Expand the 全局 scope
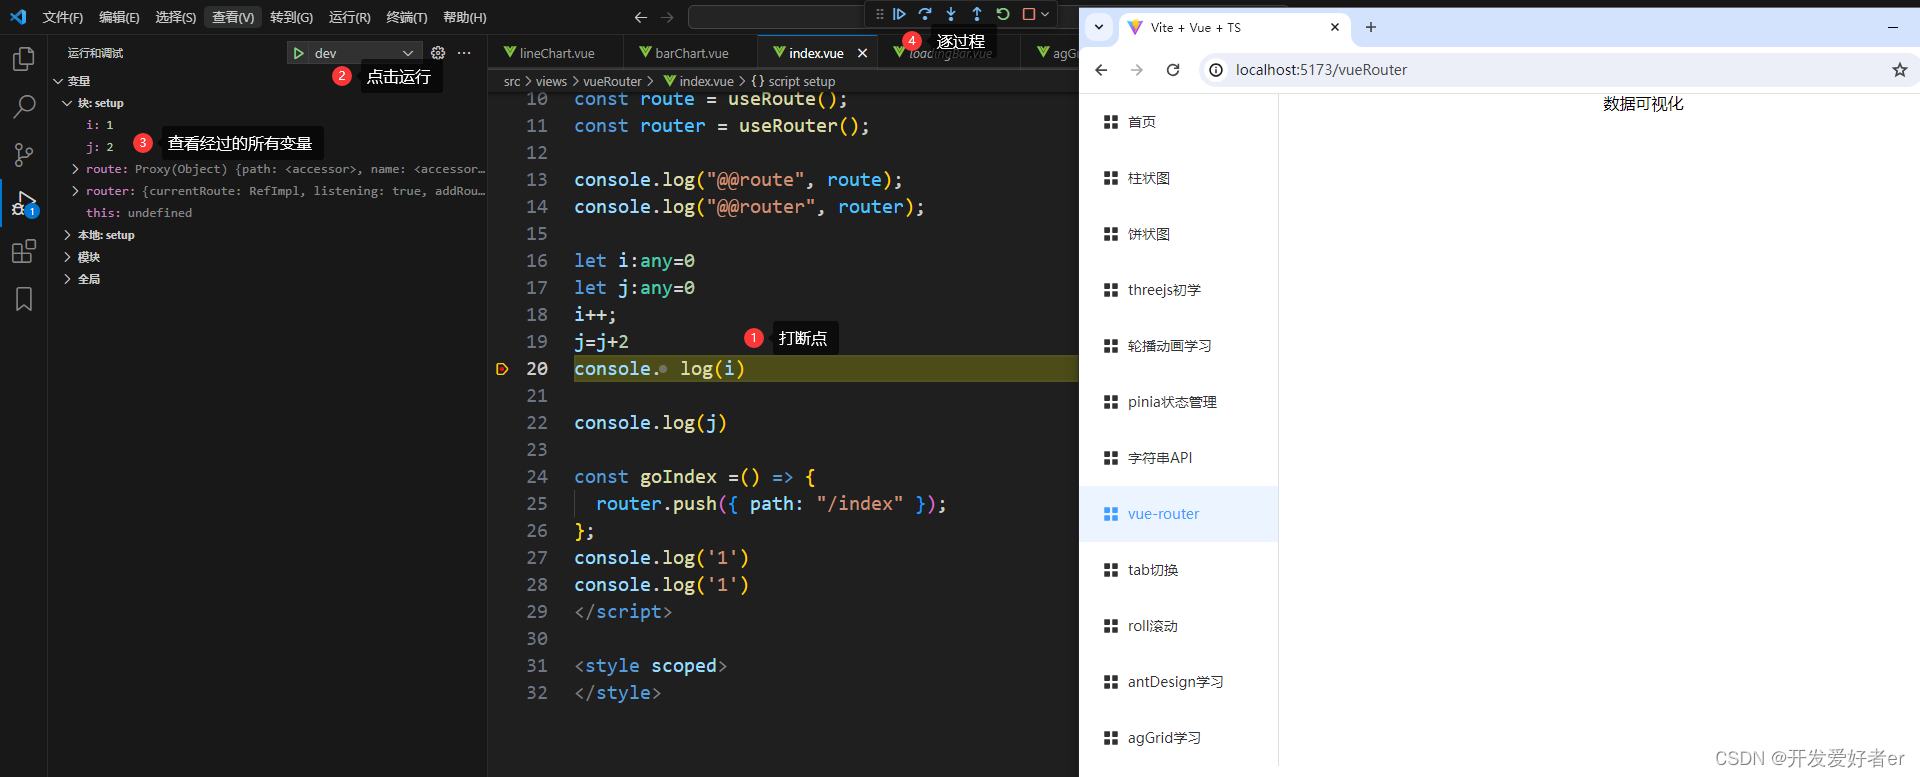The image size is (1920, 777). point(67,279)
